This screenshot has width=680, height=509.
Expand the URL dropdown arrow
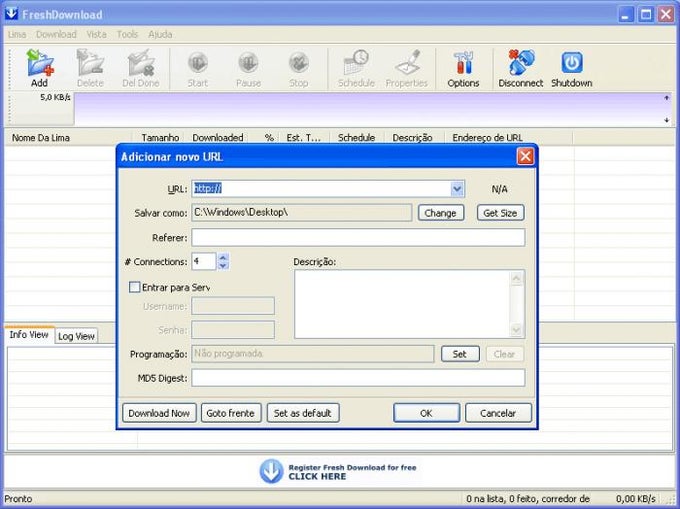(457, 189)
